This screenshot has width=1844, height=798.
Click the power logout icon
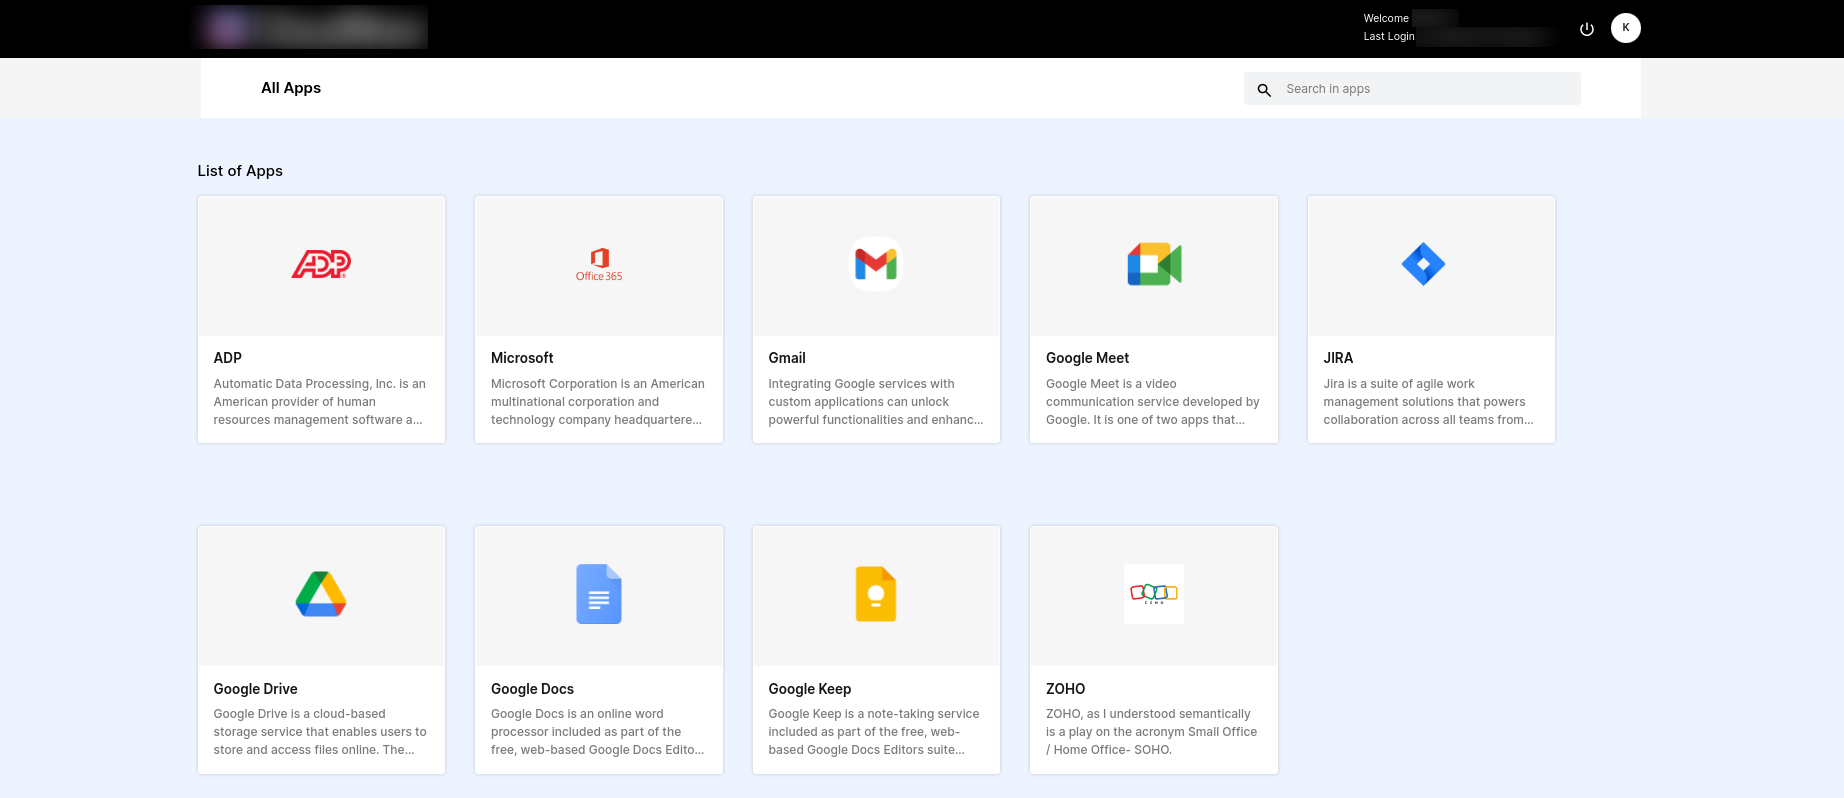pos(1587,29)
